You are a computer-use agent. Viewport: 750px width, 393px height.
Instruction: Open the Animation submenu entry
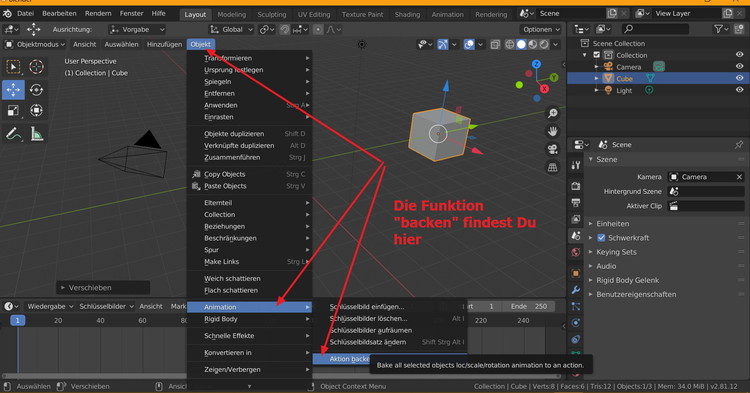[x=249, y=307]
